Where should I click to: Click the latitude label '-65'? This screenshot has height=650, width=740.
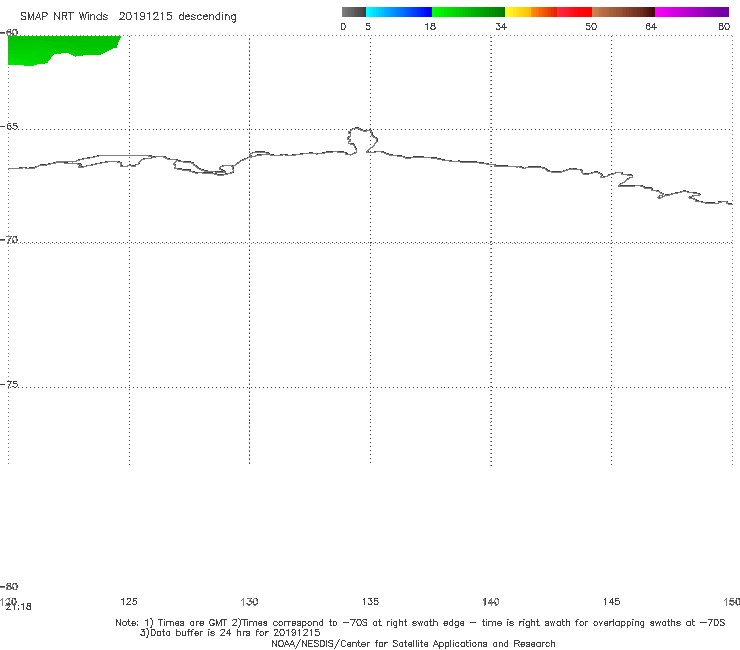pos(9,127)
